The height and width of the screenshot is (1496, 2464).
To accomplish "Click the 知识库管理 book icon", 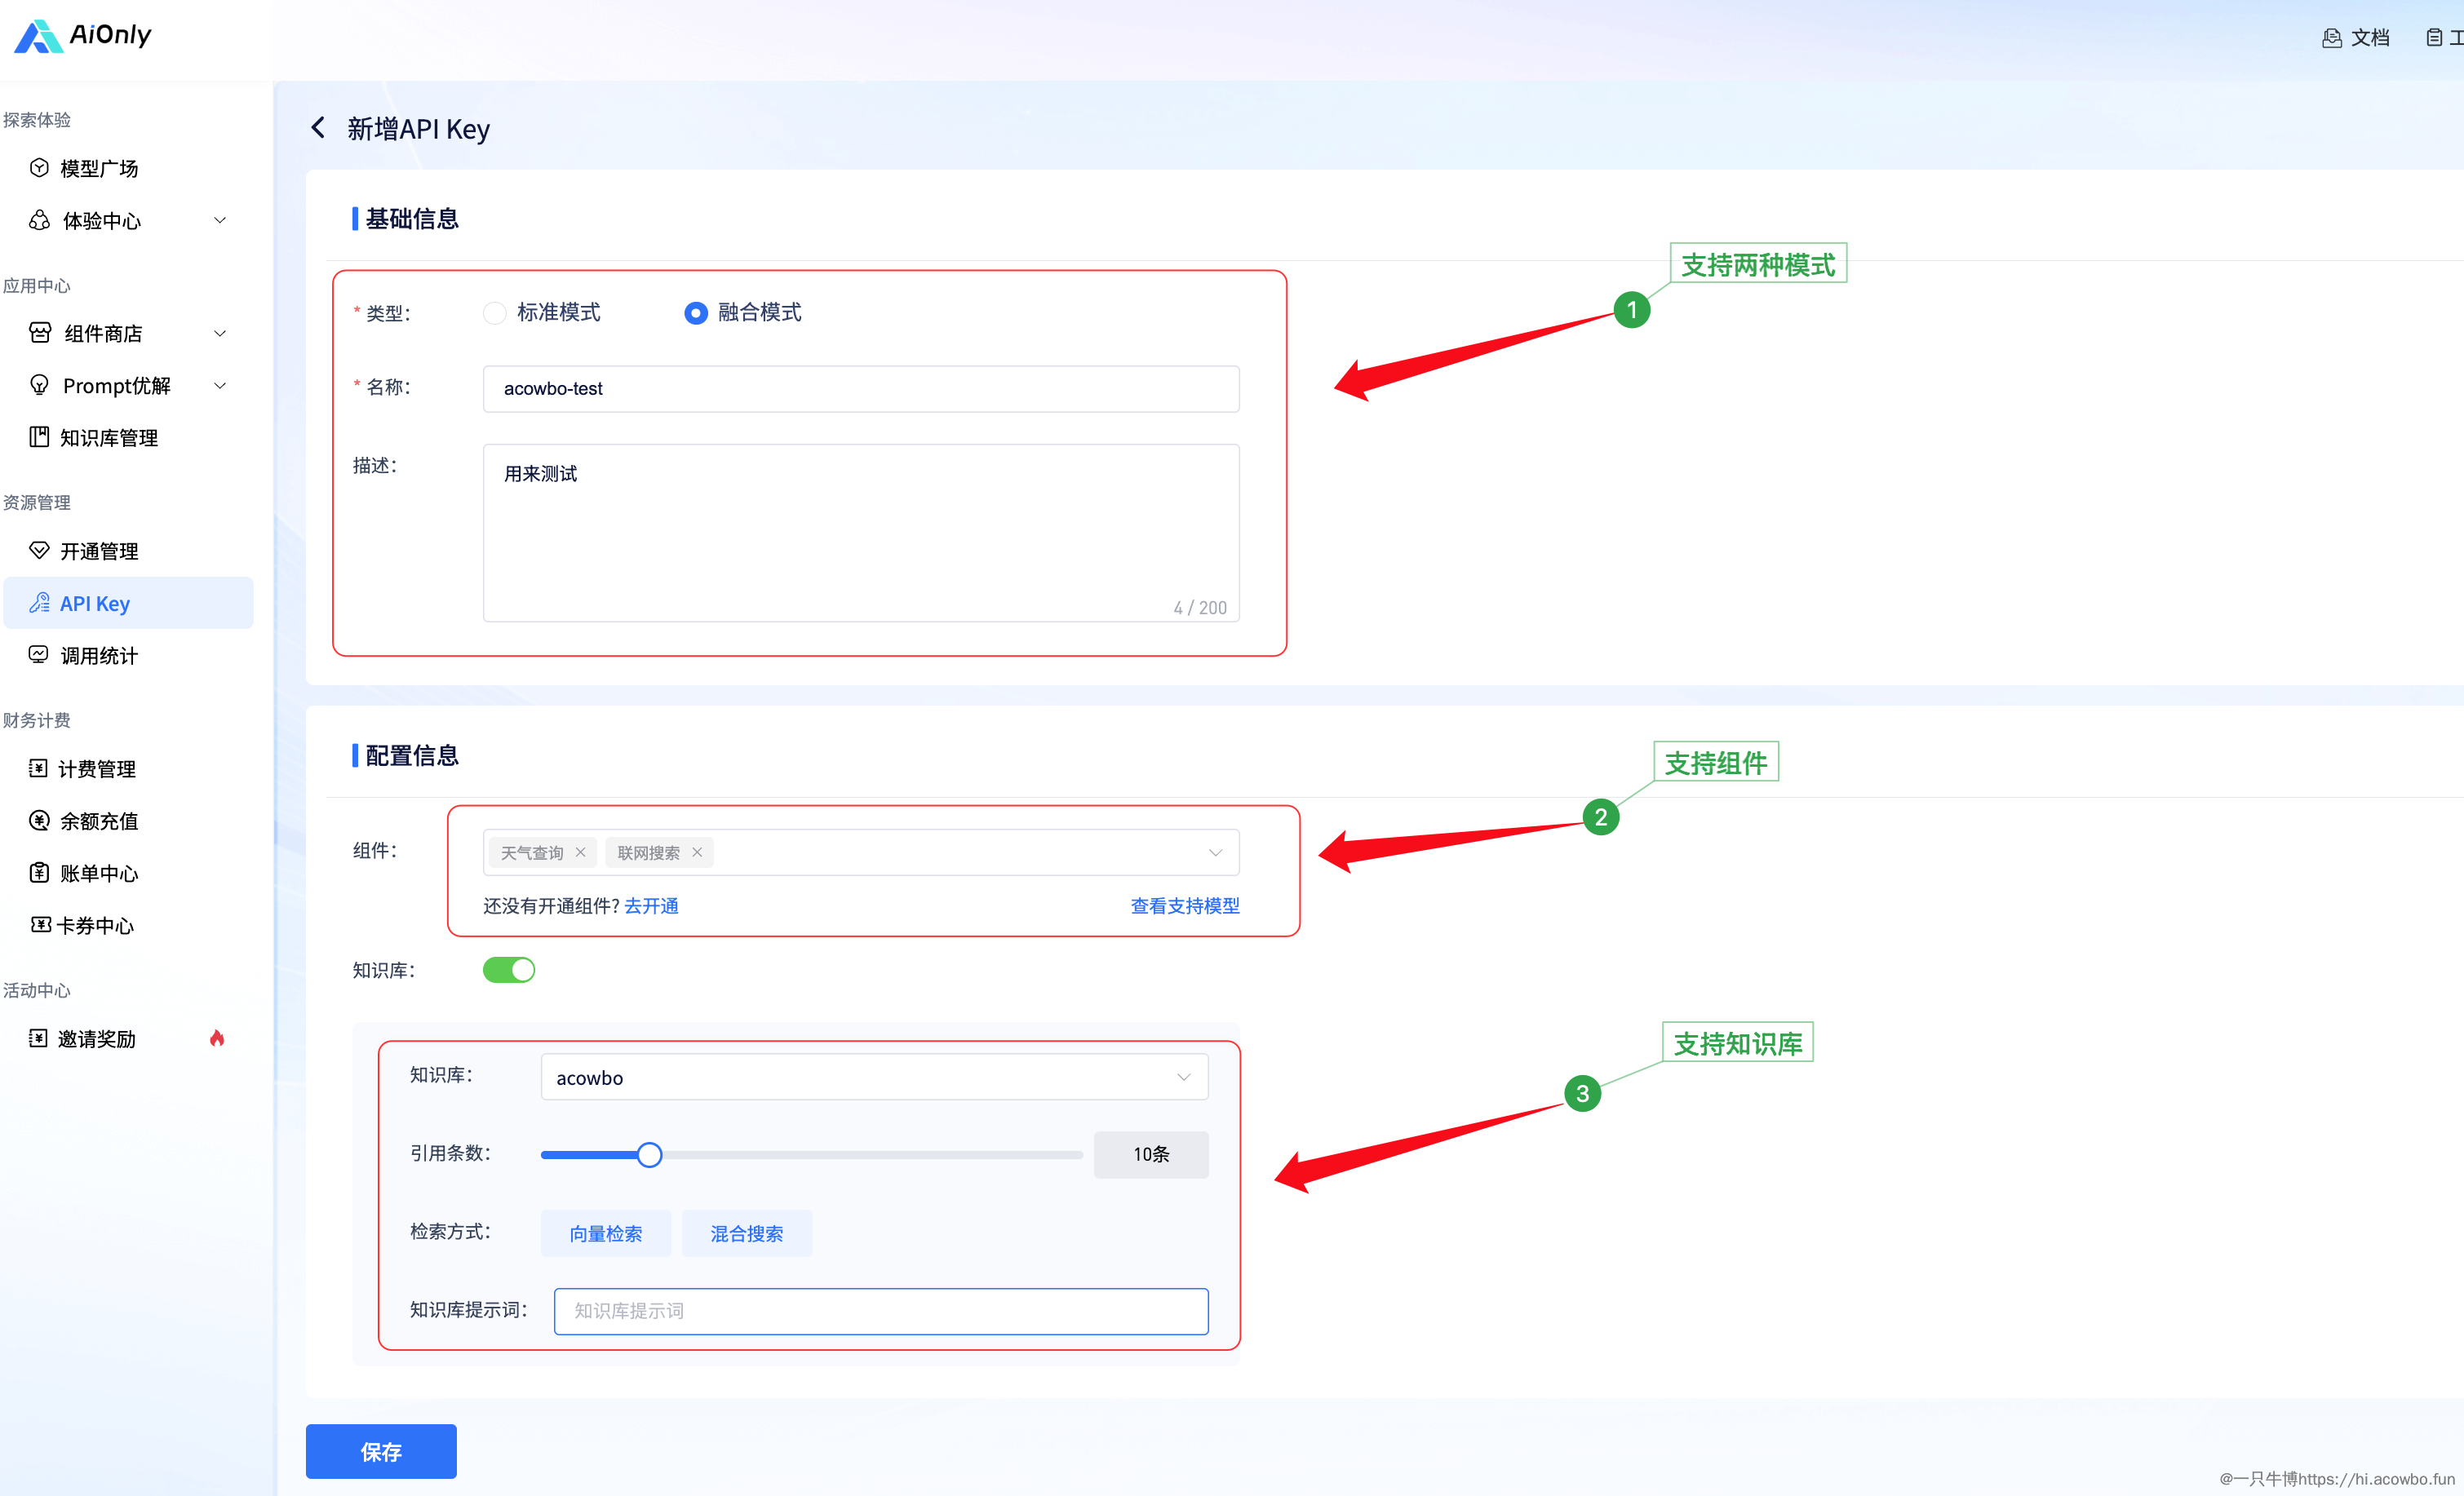I will (39, 437).
